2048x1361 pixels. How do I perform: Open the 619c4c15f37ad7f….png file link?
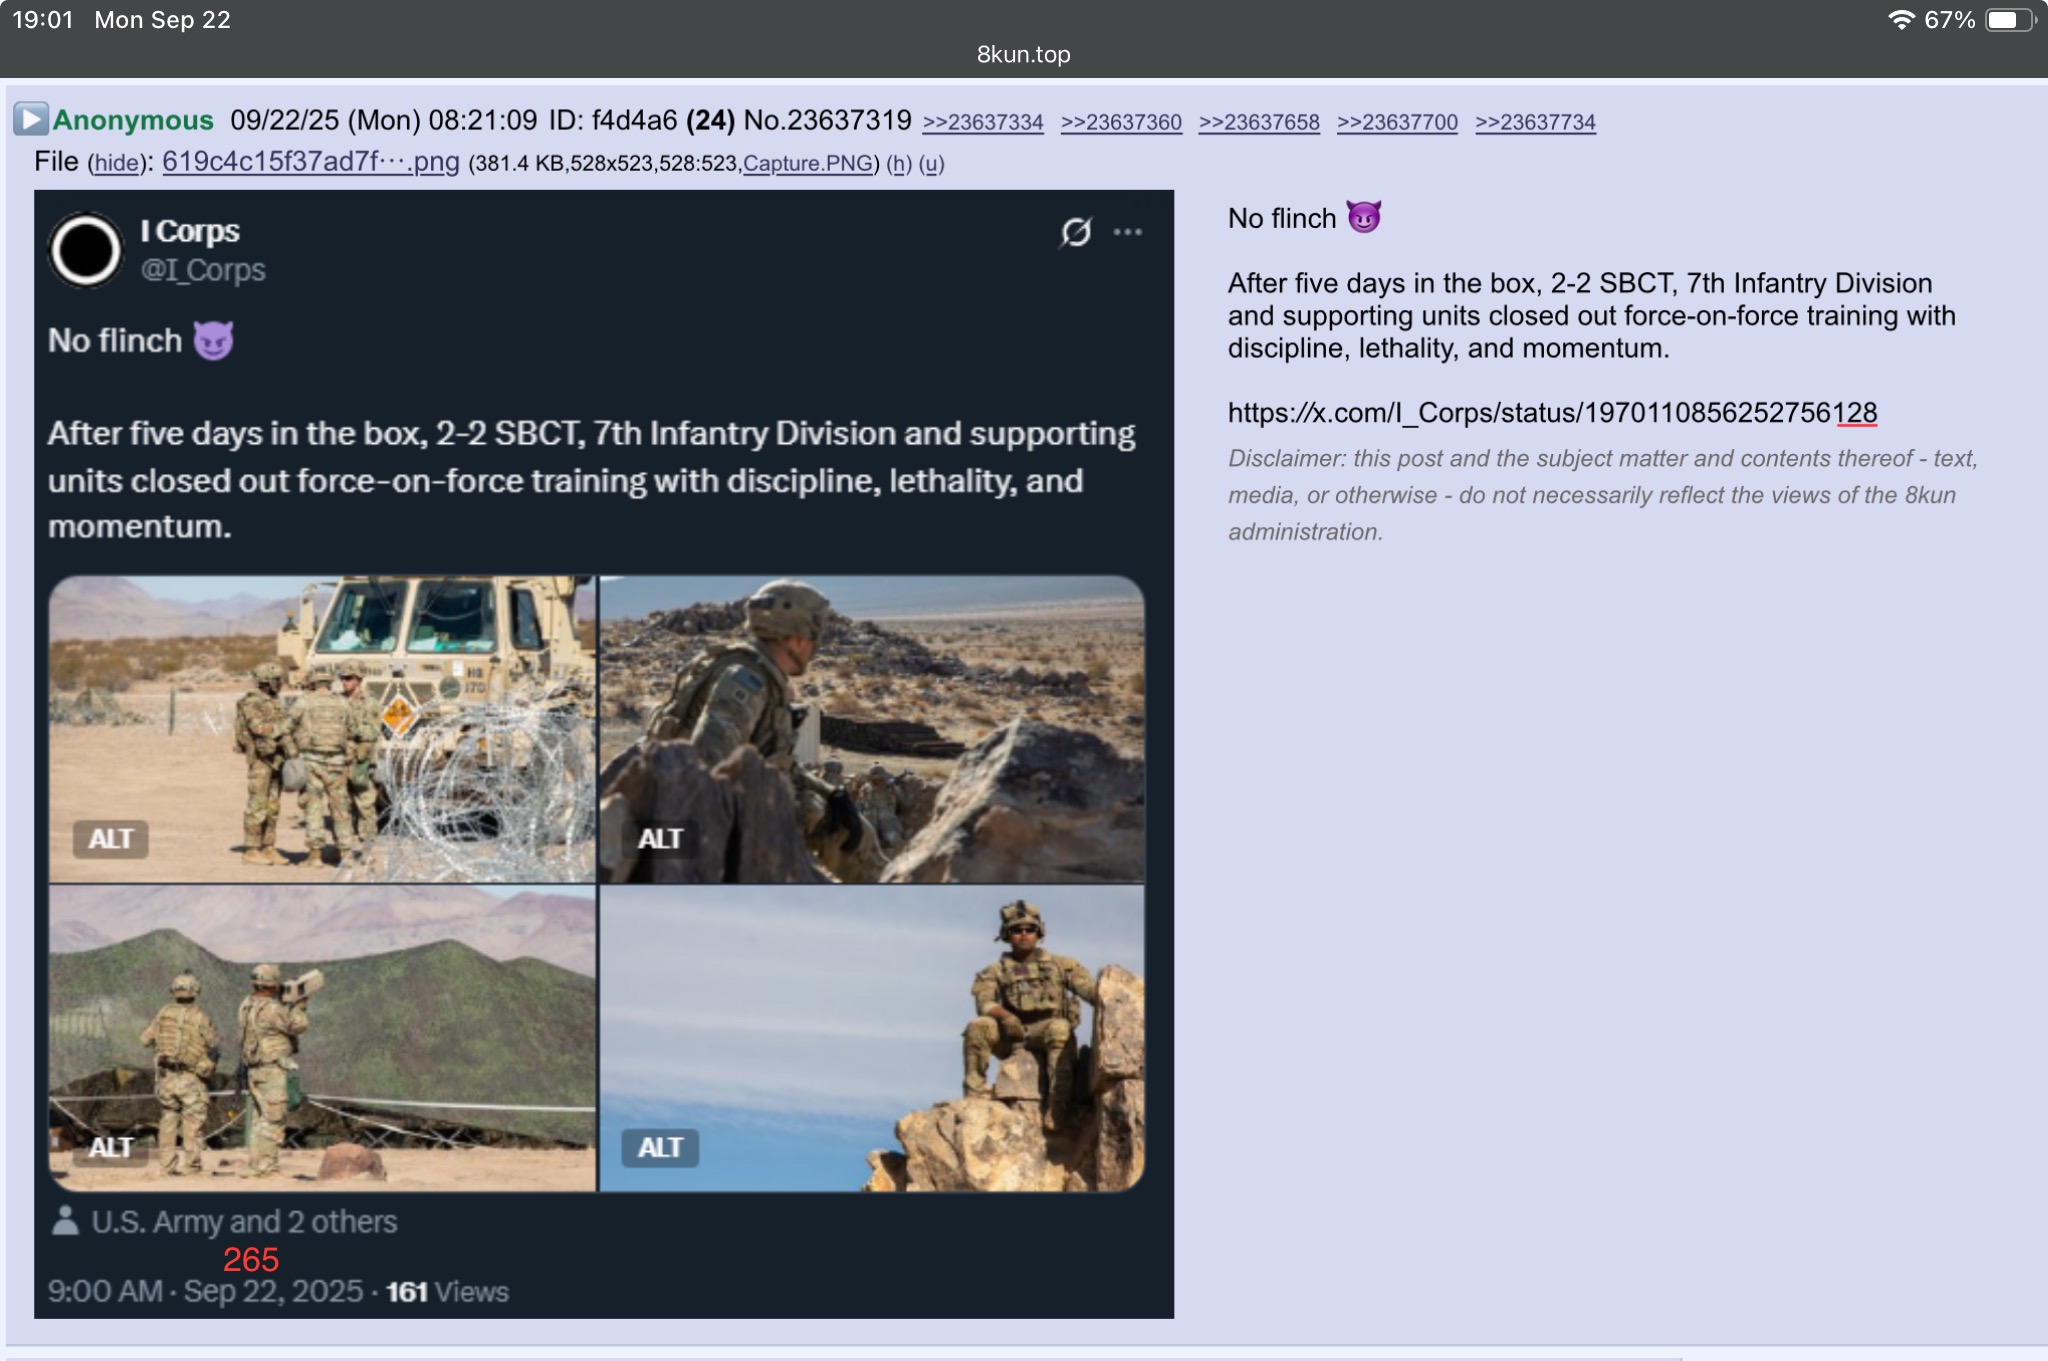pyautogui.click(x=311, y=161)
